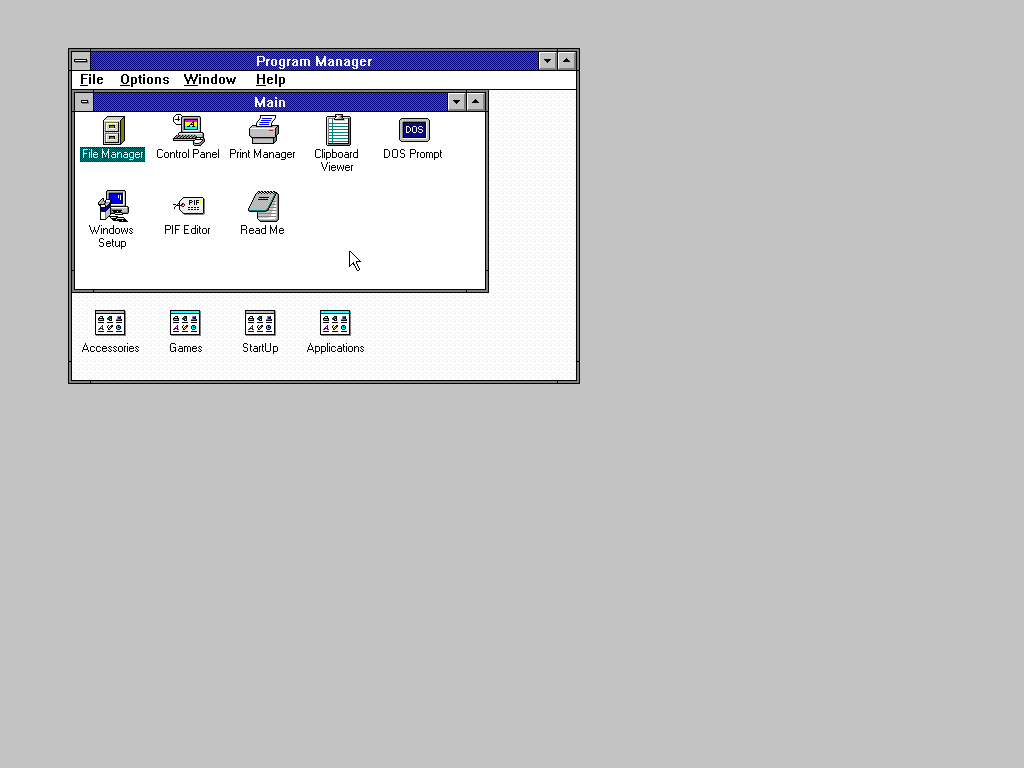Image resolution: width=1024 pixels, height=768 pixels.
Task: Select the Print Manager icon
Action: point(263,131)
